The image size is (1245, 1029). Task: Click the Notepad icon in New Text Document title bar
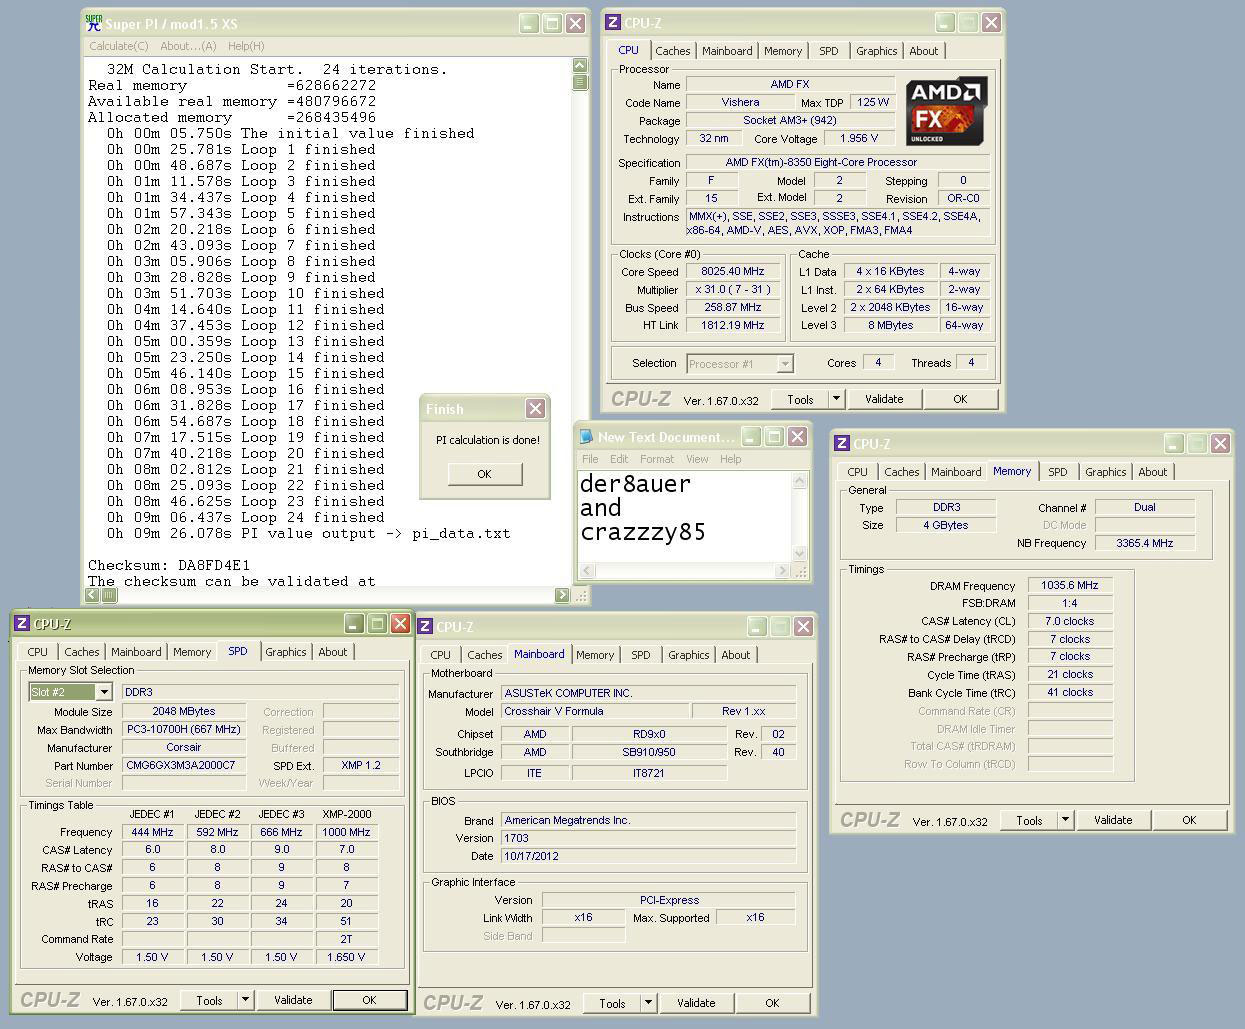(586, 437)
